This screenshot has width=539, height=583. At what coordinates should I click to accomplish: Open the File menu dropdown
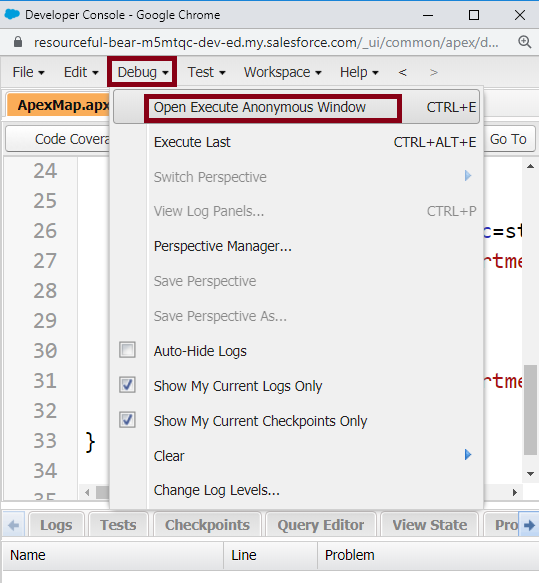coord(28,72)
